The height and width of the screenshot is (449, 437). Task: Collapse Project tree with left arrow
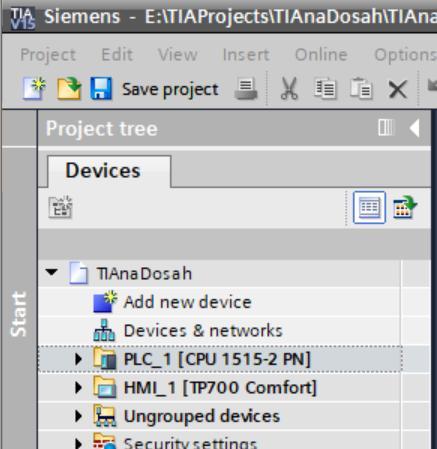(414, 128)
